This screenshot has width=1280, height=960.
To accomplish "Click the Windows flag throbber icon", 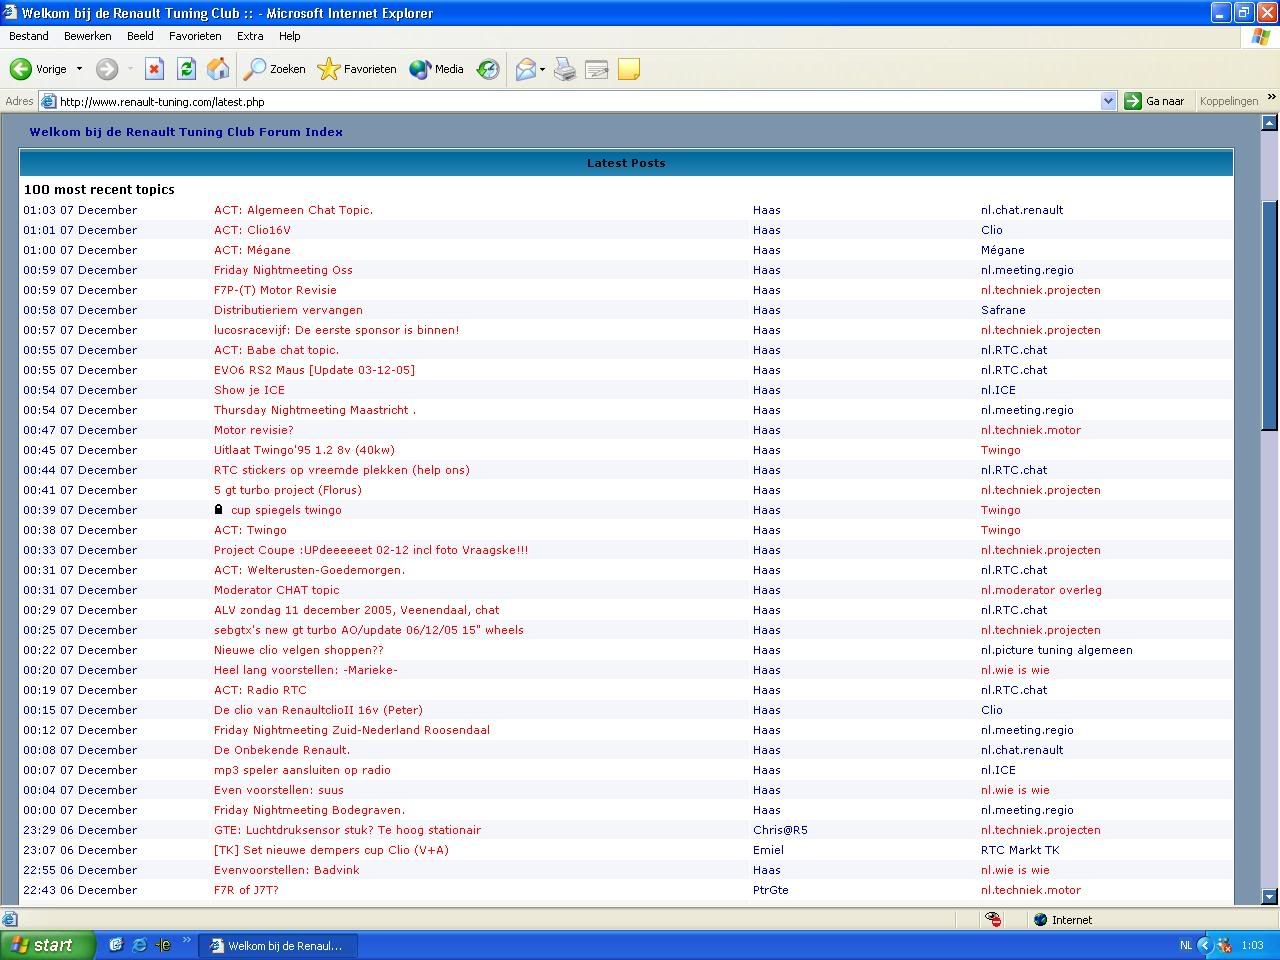I will click(1261, 37).
